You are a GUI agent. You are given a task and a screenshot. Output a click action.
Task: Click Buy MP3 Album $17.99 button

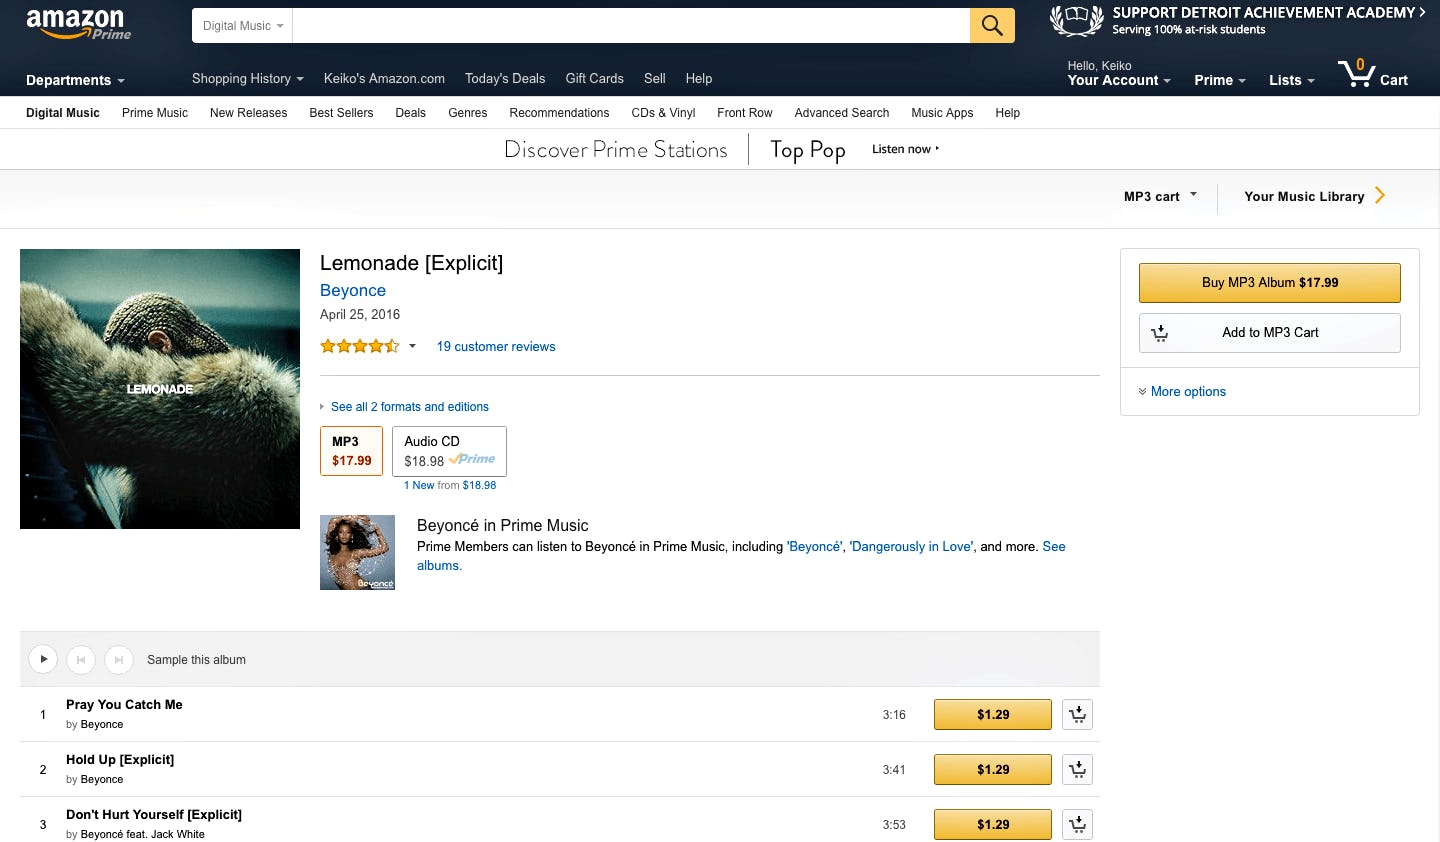[1269, 283]
